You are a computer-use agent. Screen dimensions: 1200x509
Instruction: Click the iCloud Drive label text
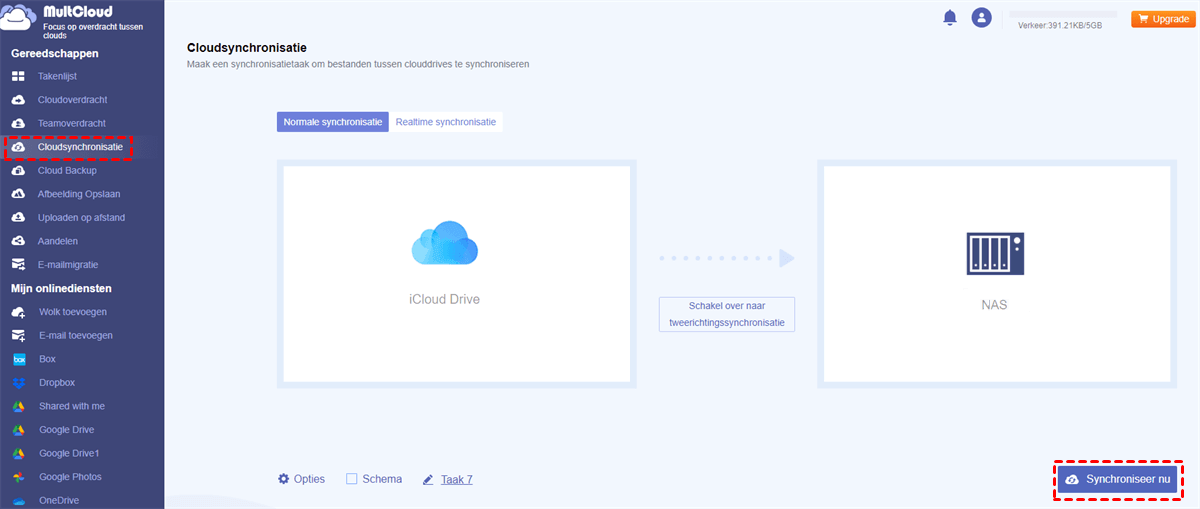(x=444, y=299)
